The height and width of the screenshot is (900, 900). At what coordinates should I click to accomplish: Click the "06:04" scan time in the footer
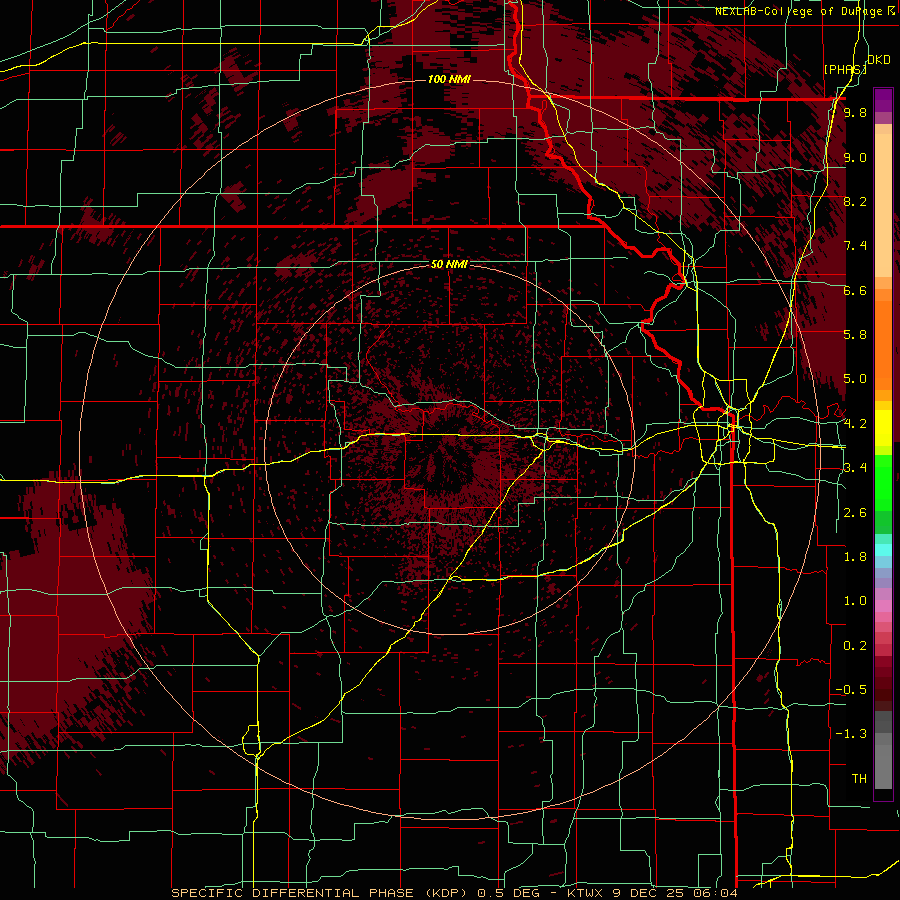pyautogui.click(x=714, y=893)
